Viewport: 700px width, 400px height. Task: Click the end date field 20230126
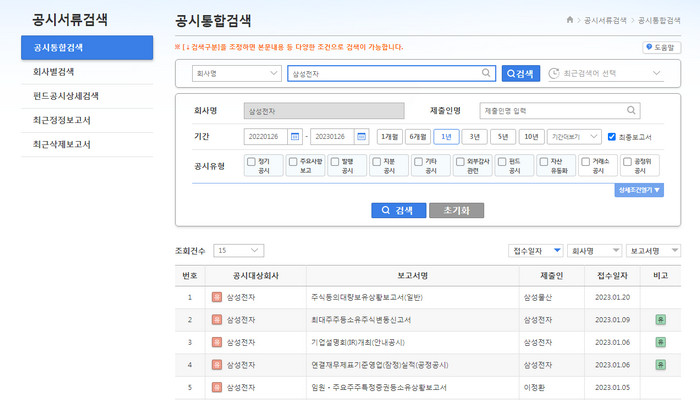pos(332,137)
